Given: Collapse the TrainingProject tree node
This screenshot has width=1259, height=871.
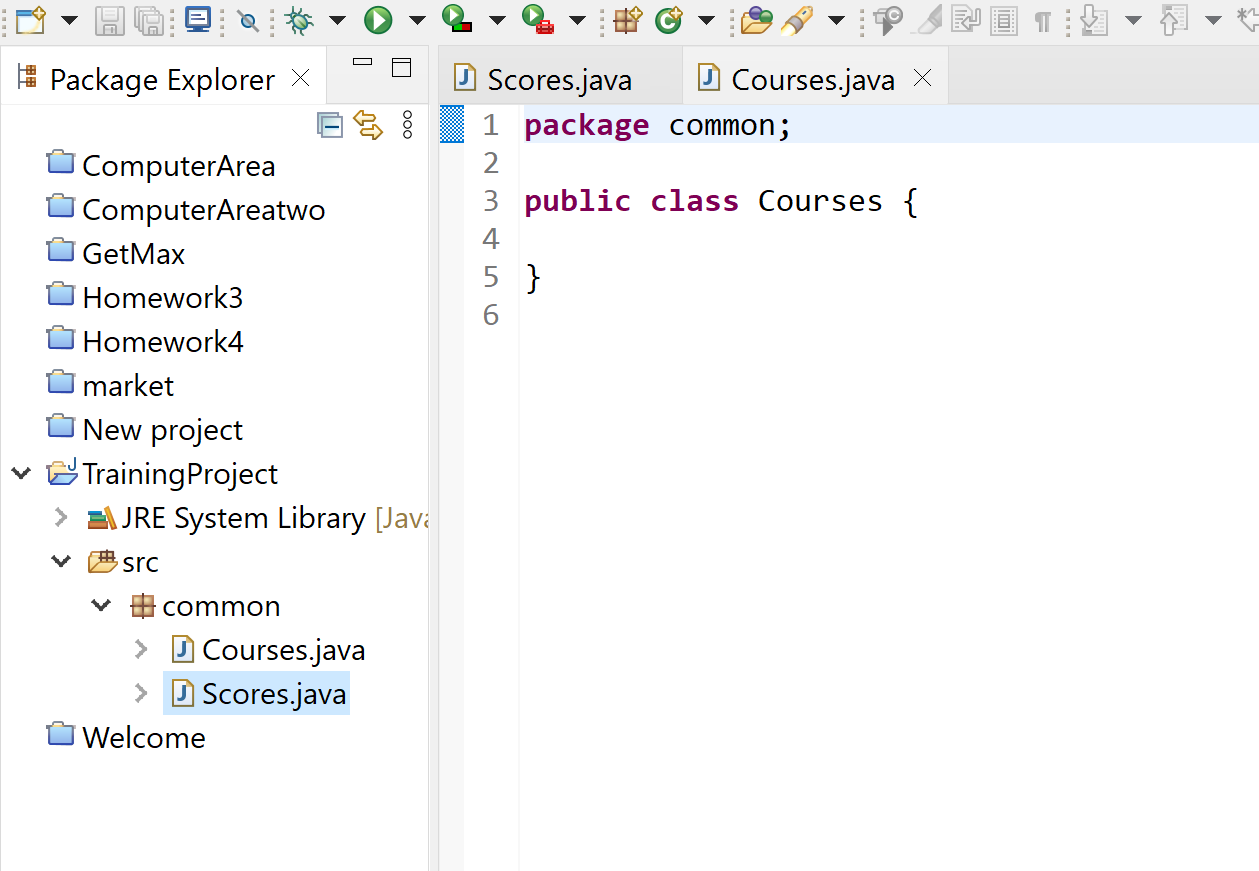Looking at the screenshot, I should [x=21, y=473].
